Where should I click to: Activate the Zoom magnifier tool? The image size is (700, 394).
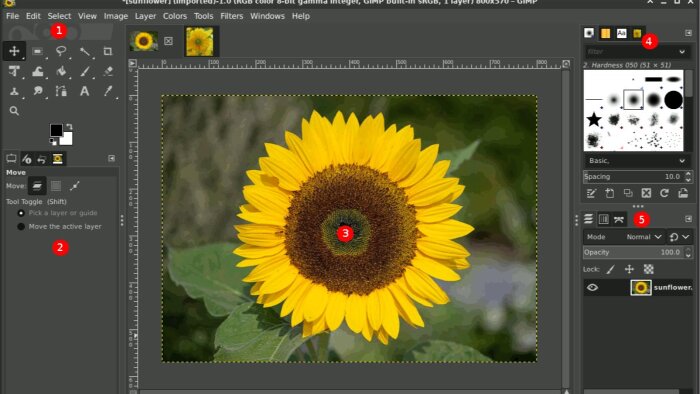pyautogui.click(x=14, y=111)
